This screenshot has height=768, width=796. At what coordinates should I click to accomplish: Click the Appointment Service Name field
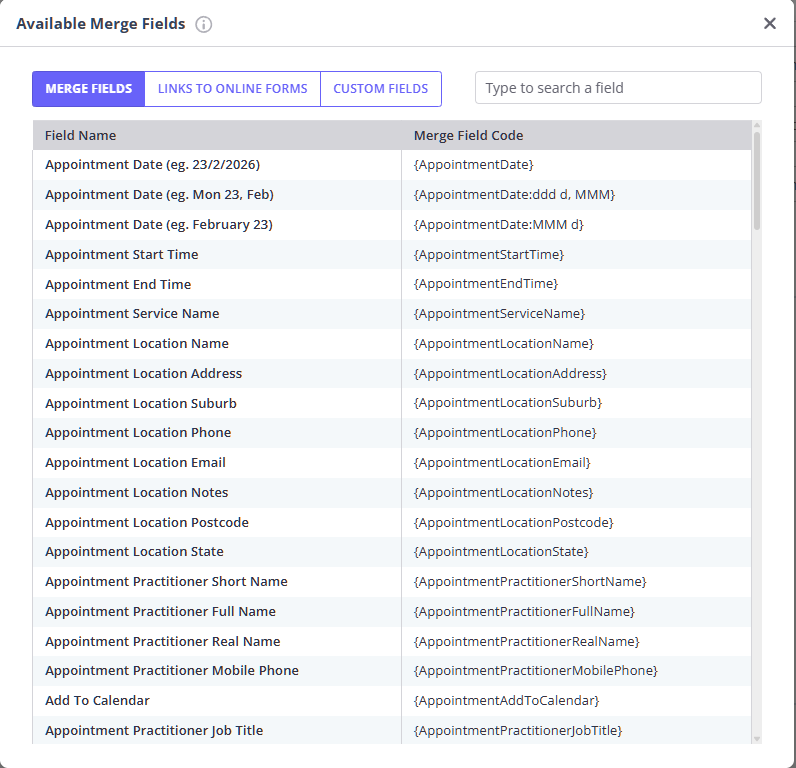point(132,313)
